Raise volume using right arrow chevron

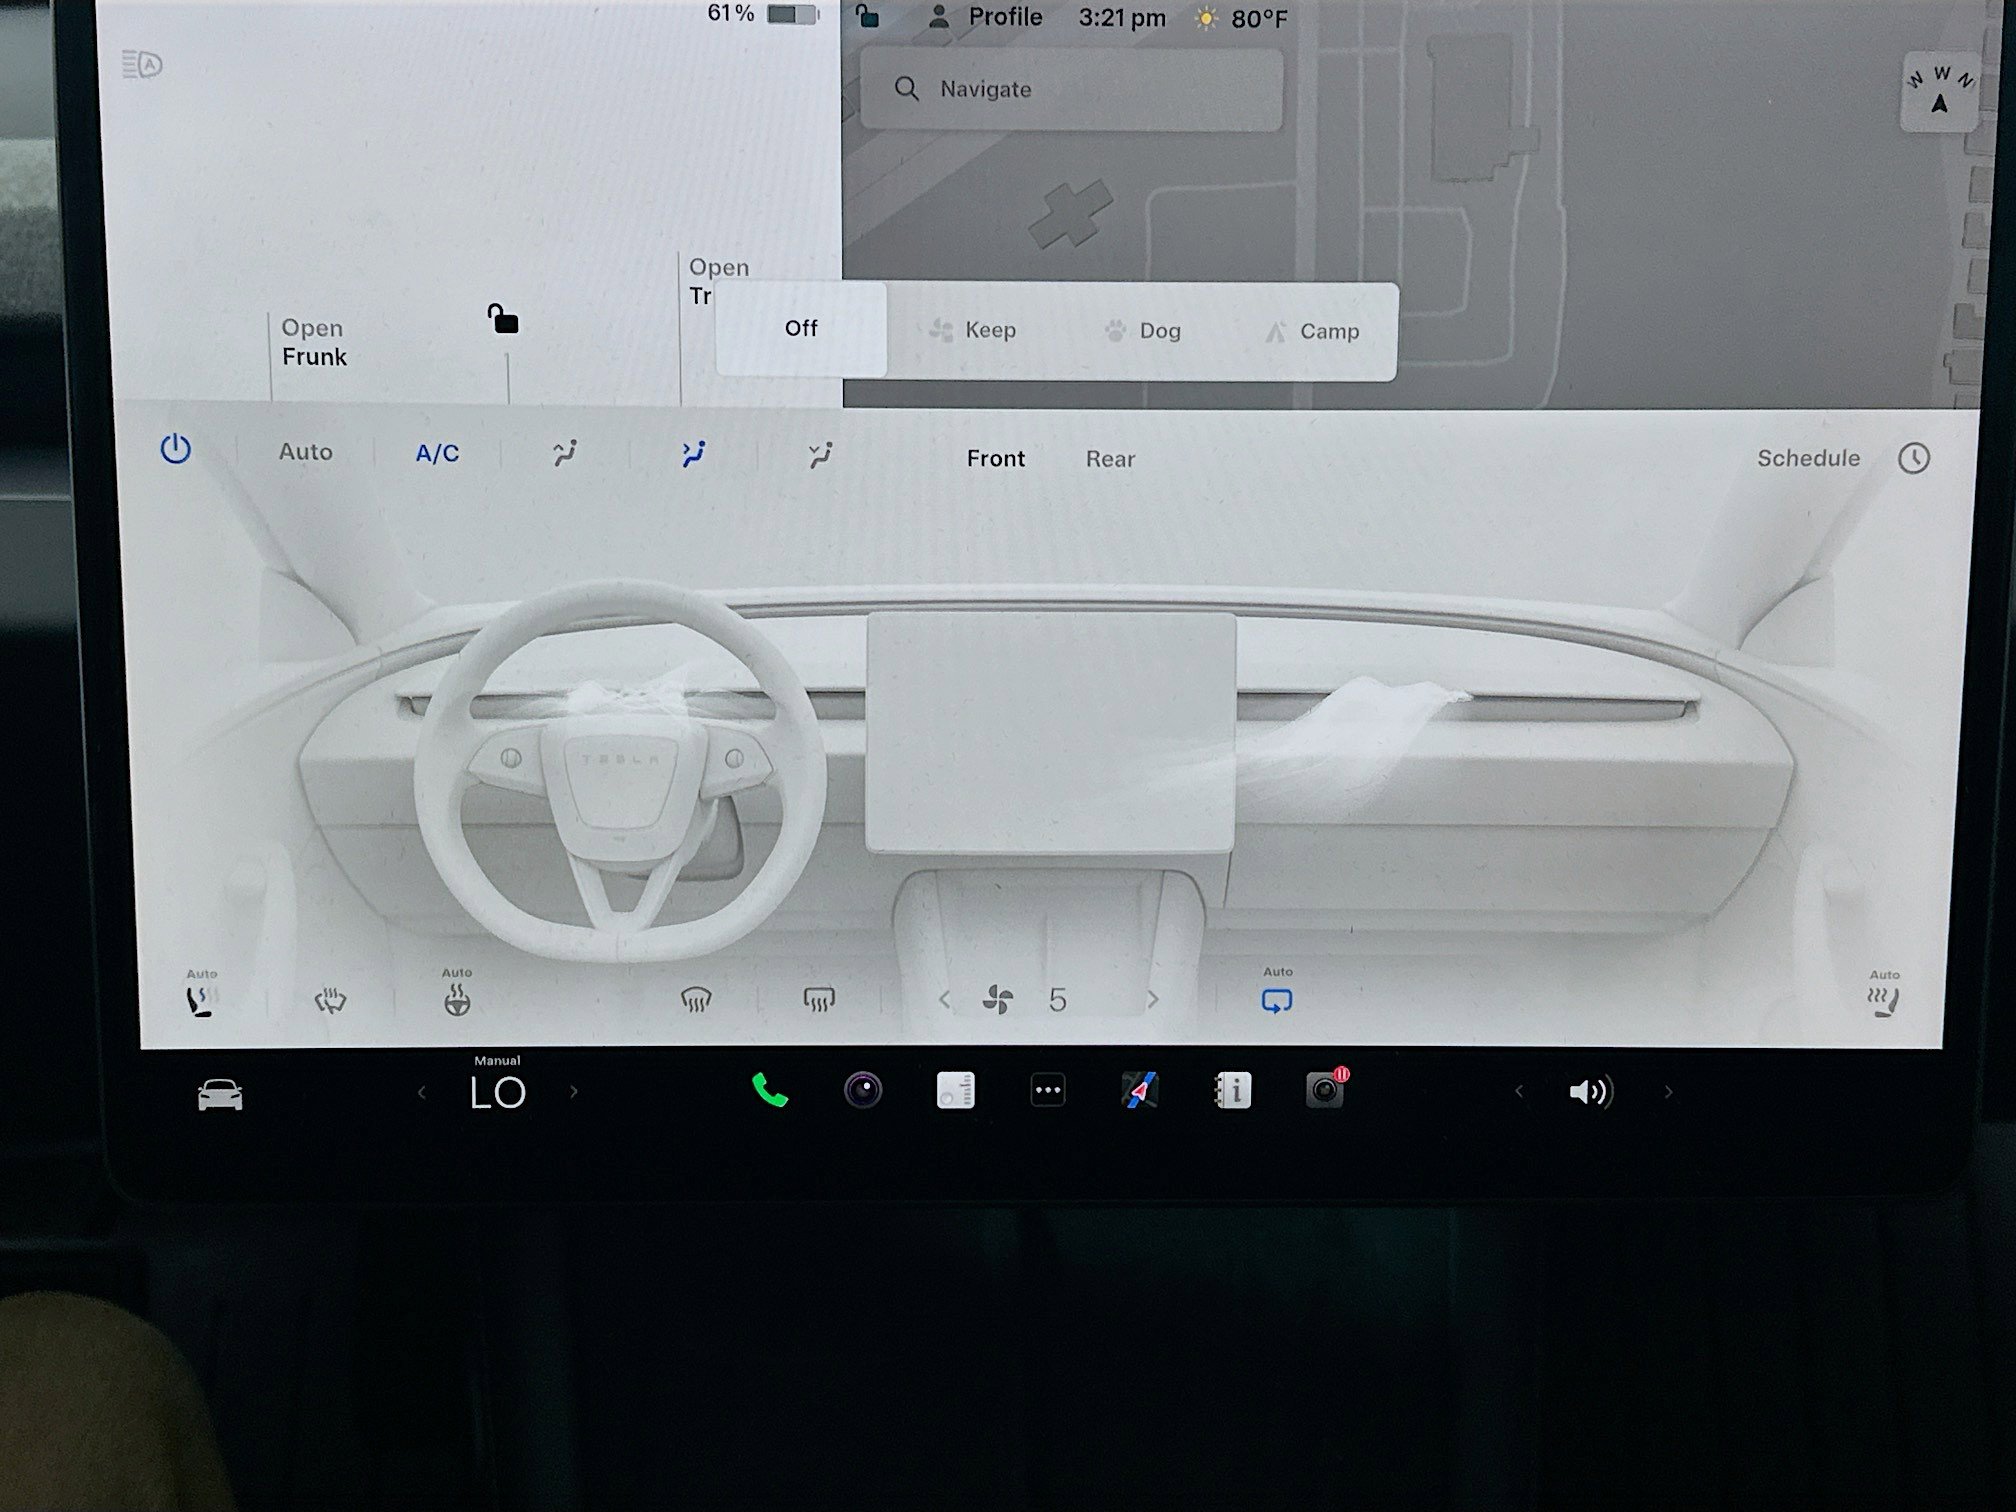coord(1668,1091)
